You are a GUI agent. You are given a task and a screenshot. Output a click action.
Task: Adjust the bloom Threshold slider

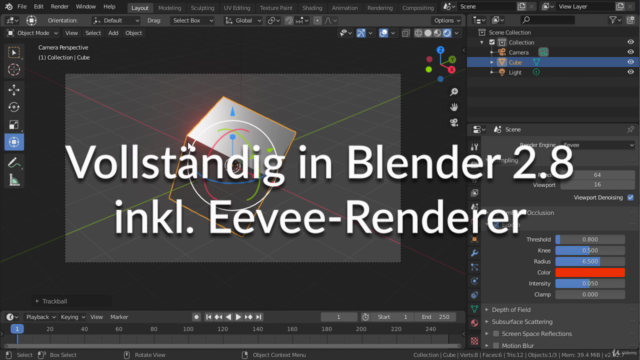click(x=590, y=240)
